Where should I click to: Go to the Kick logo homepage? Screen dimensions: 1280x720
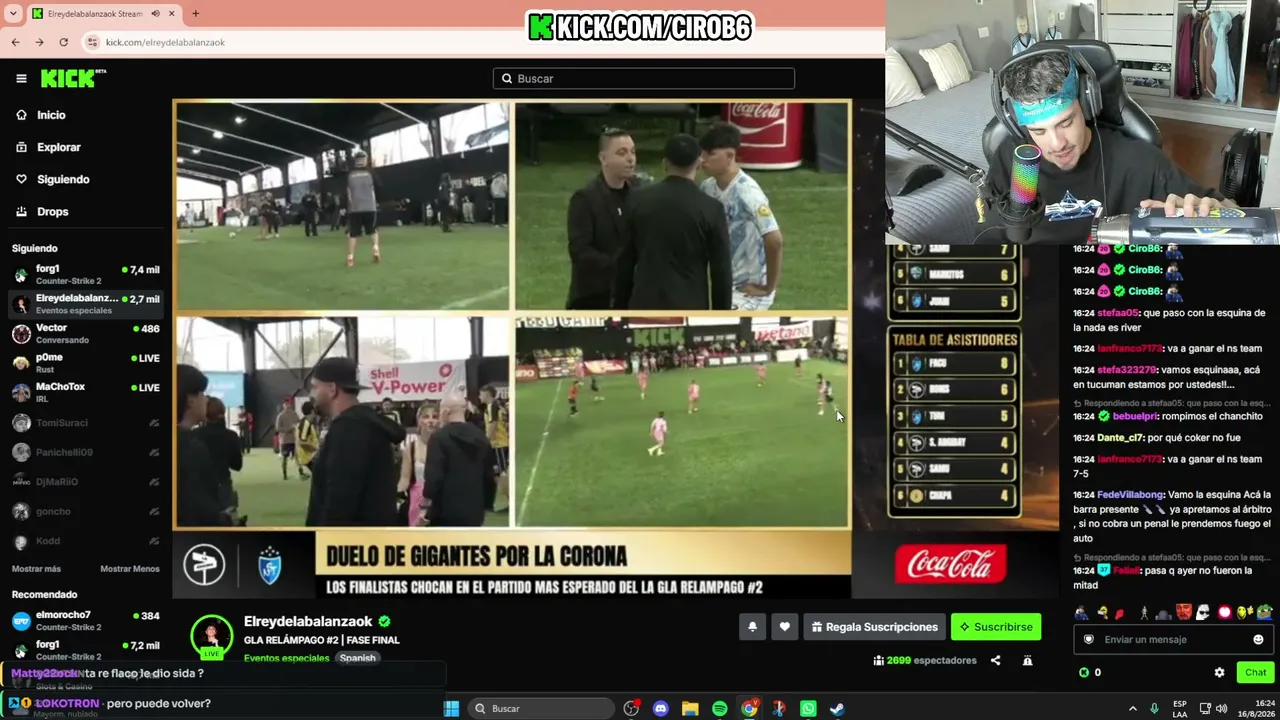[x=73, y=78]
